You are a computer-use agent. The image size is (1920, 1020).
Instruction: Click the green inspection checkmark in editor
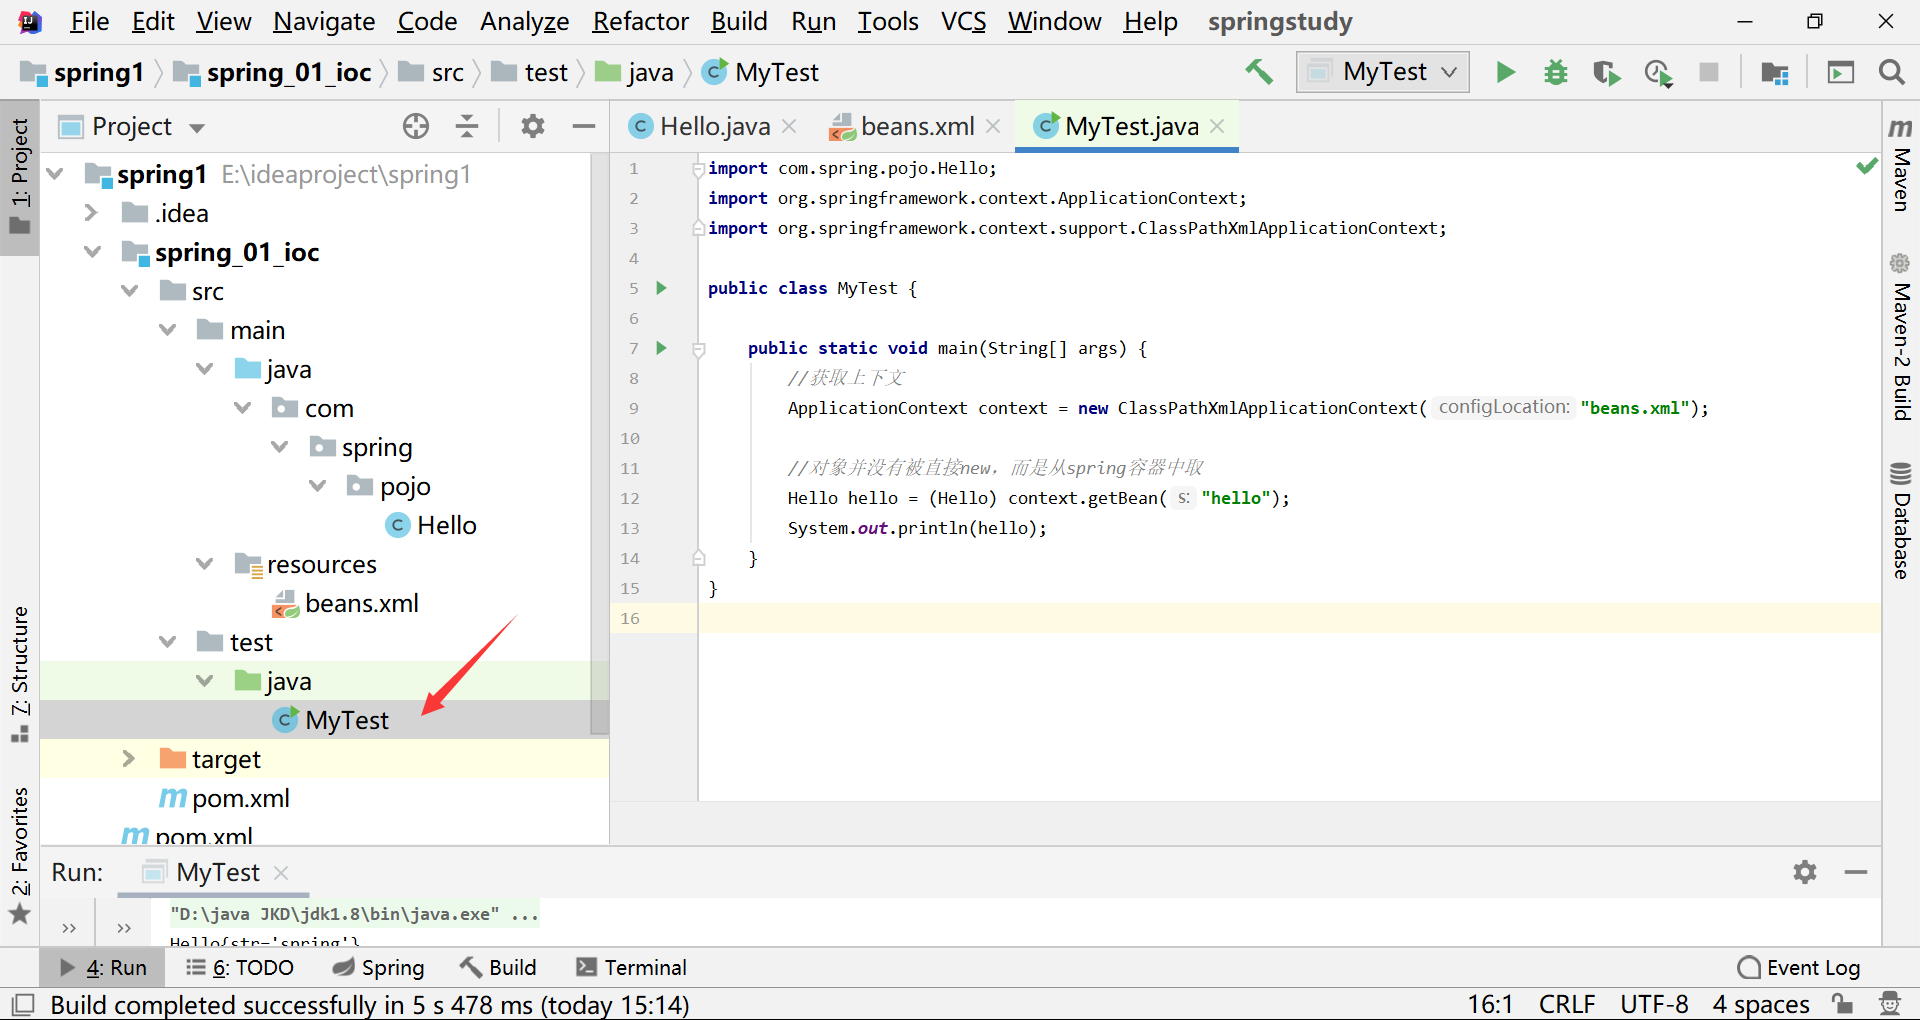1866,166
